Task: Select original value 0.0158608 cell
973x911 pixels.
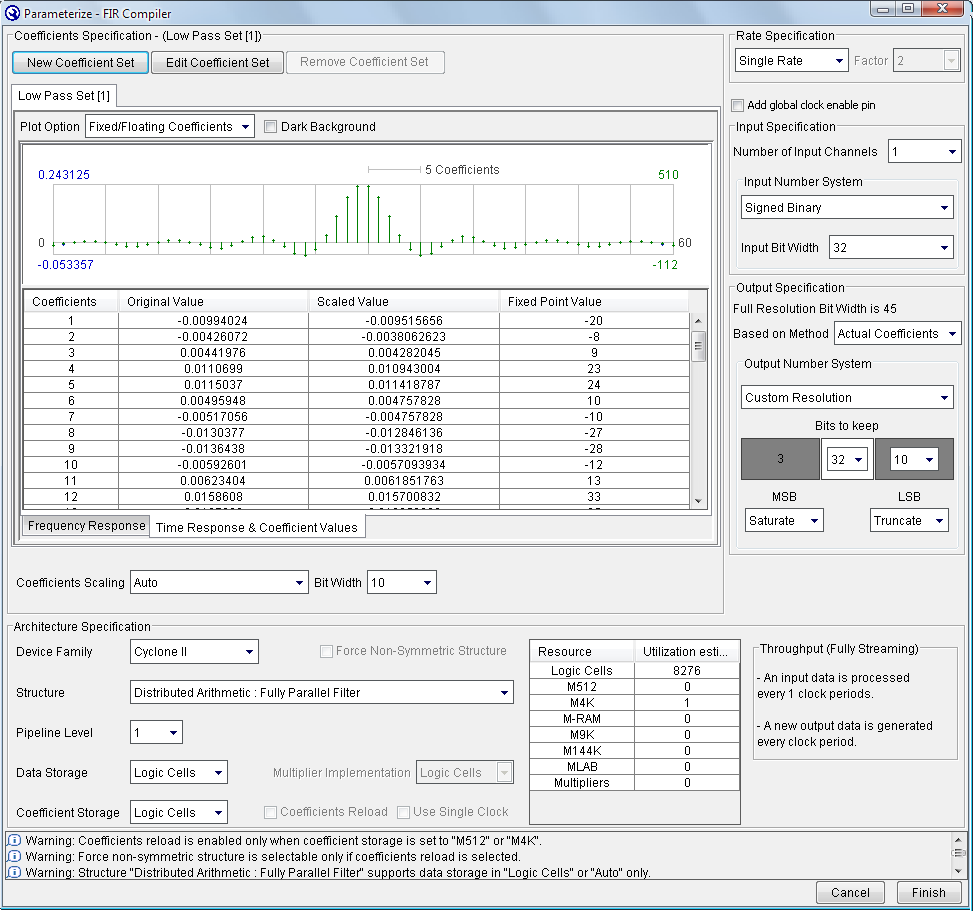Action: 213,496
